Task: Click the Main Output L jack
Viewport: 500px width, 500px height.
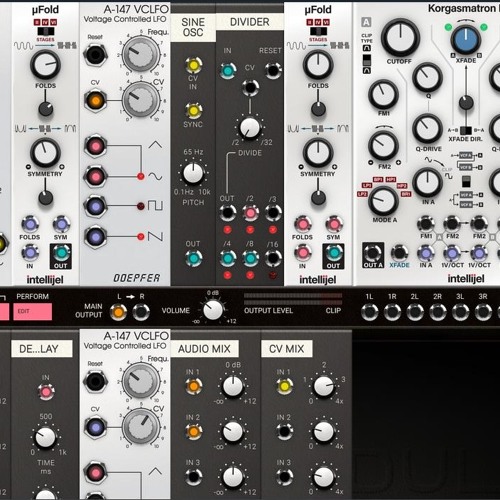Action: [119, 312]
